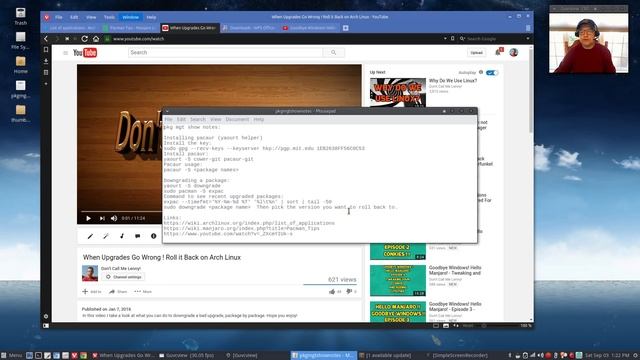Switch to the List of applications tab

click(x=70, y=28)
